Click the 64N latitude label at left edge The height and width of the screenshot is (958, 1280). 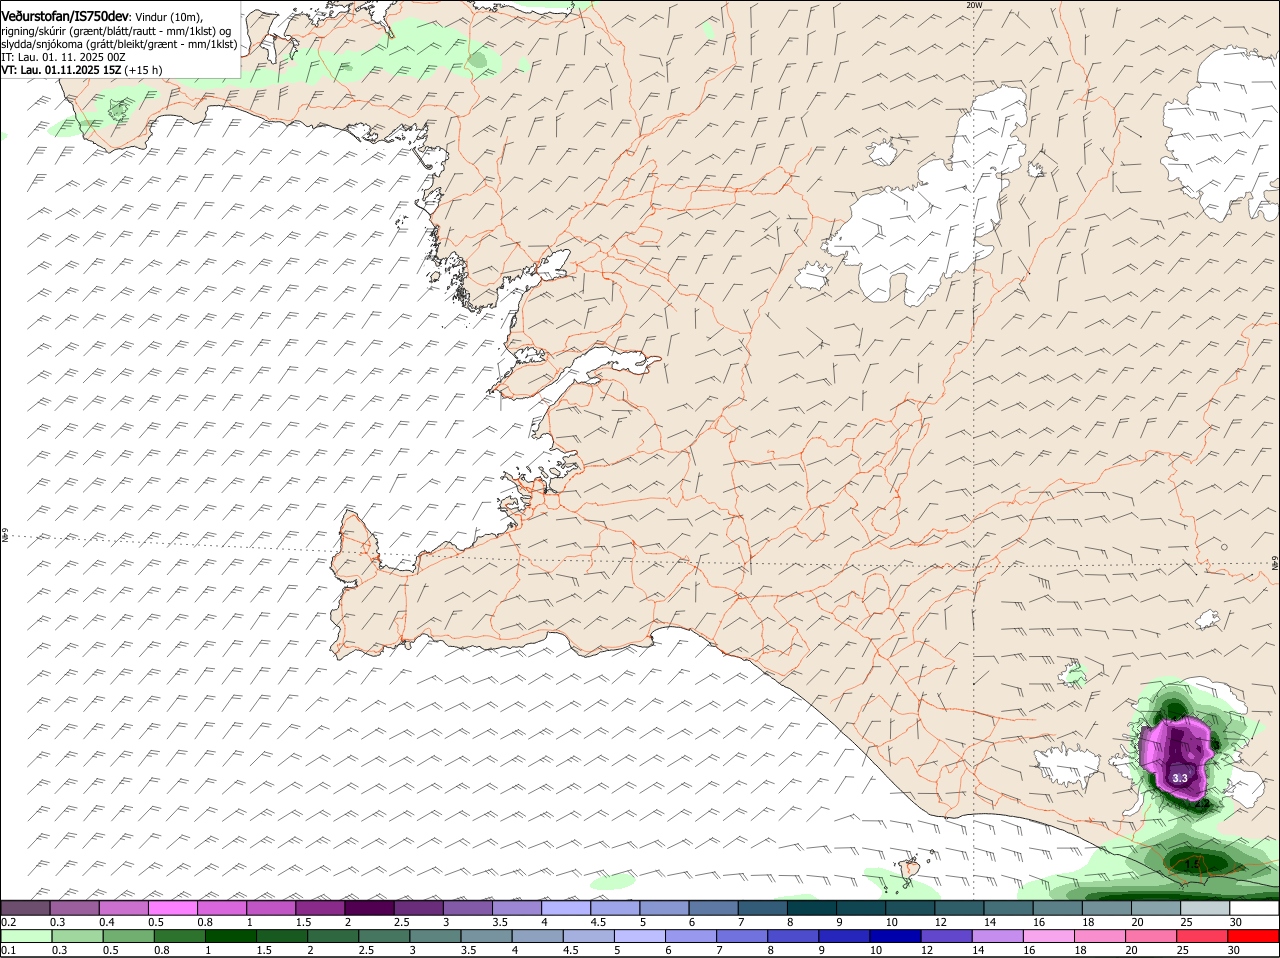click(x=4, y=537)
